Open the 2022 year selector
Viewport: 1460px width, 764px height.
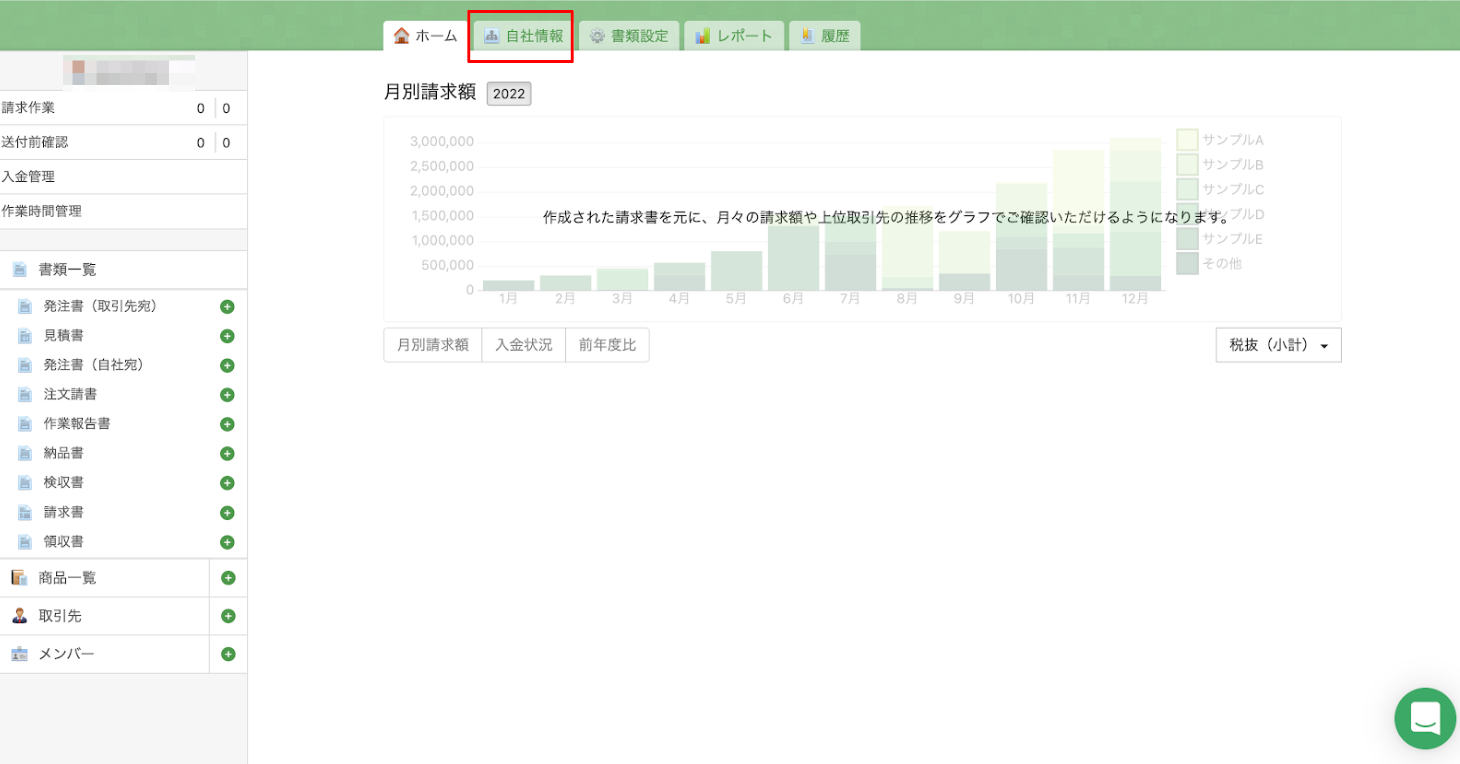(x=508, y=93)
